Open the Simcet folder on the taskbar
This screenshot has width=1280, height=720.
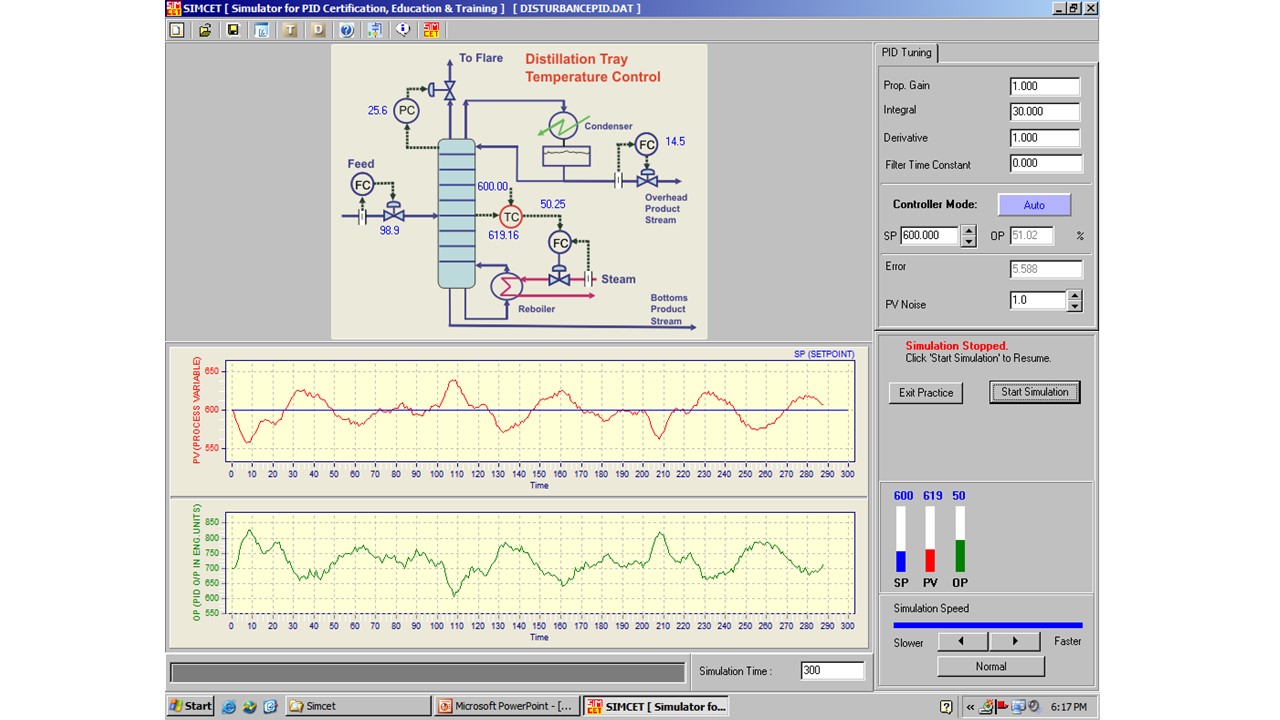(x=358, y=706)
